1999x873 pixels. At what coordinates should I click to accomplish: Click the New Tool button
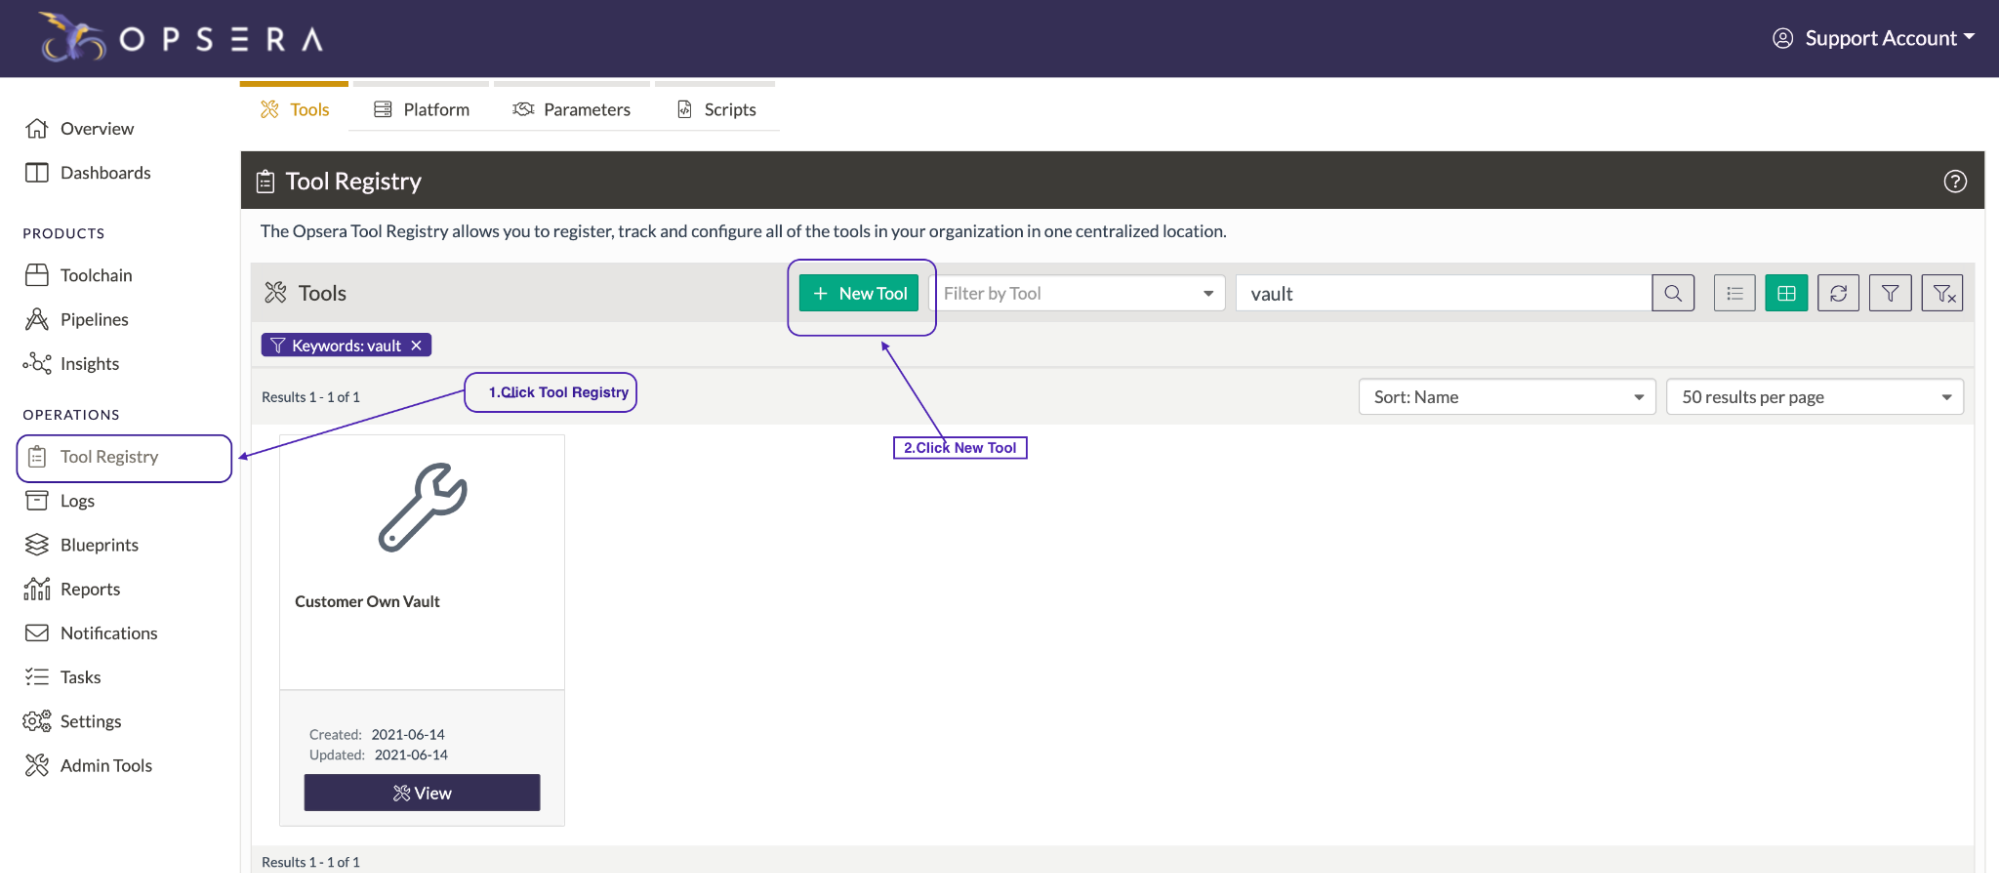859,293
